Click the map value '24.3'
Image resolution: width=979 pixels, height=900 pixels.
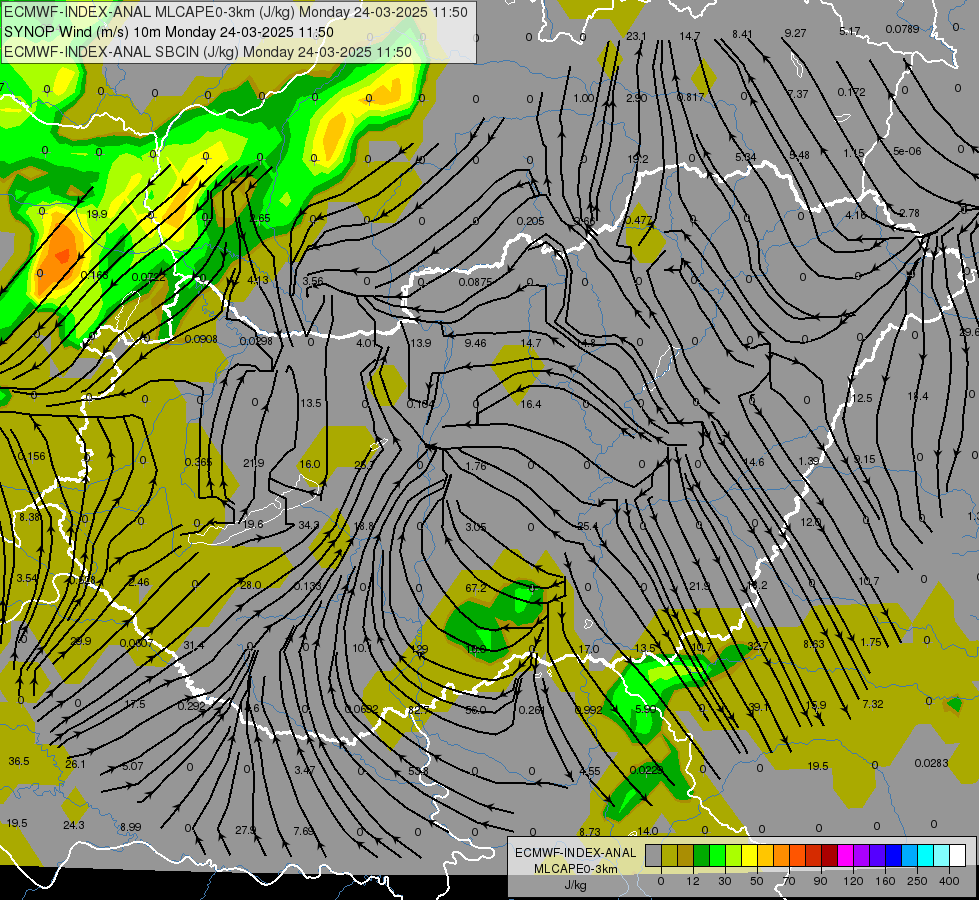(x=74, y=825)
